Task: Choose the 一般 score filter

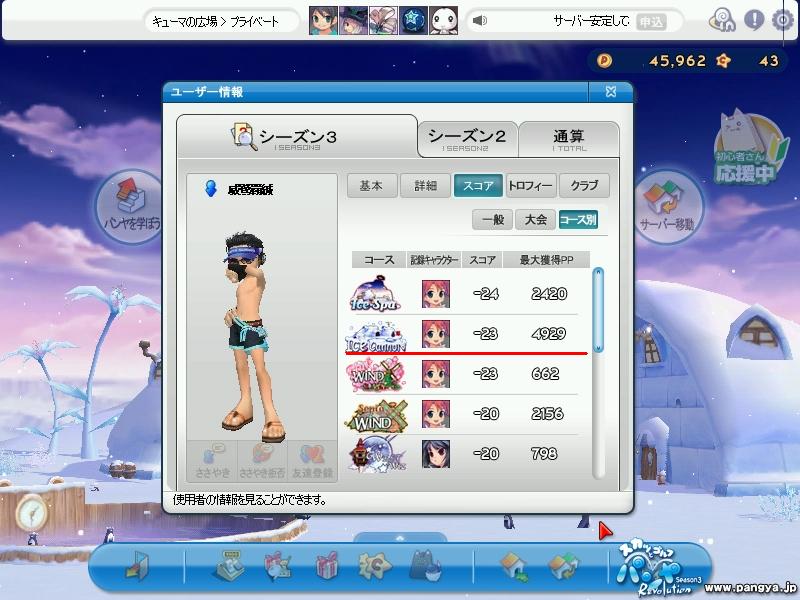Action: click(493, 220)
